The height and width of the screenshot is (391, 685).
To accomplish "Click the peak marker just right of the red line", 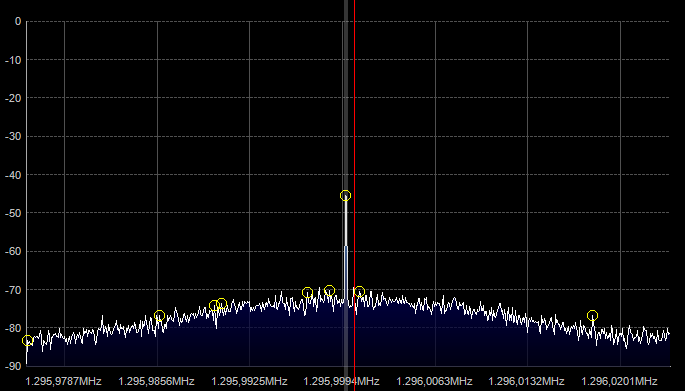I will coord(359,291).
